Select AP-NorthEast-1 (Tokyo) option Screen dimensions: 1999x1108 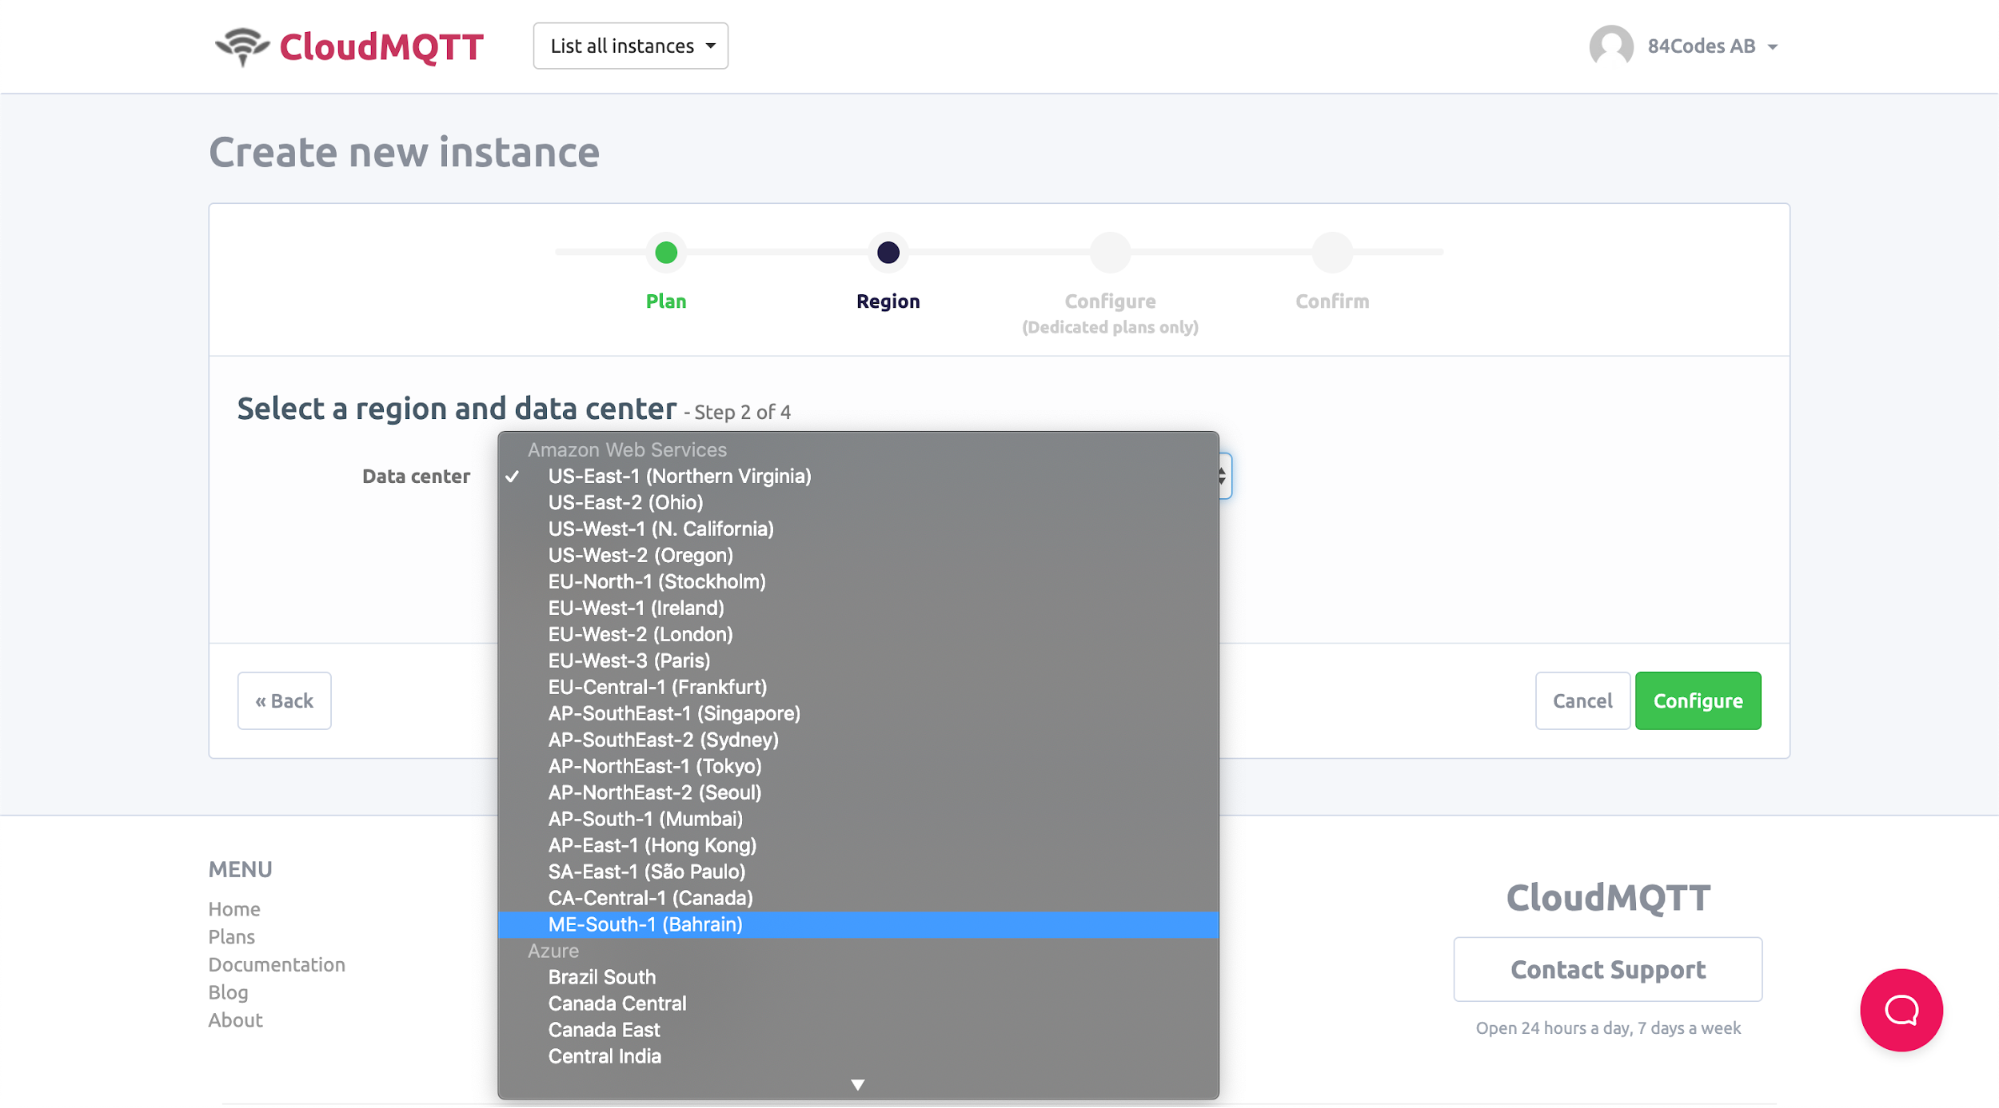858,766
